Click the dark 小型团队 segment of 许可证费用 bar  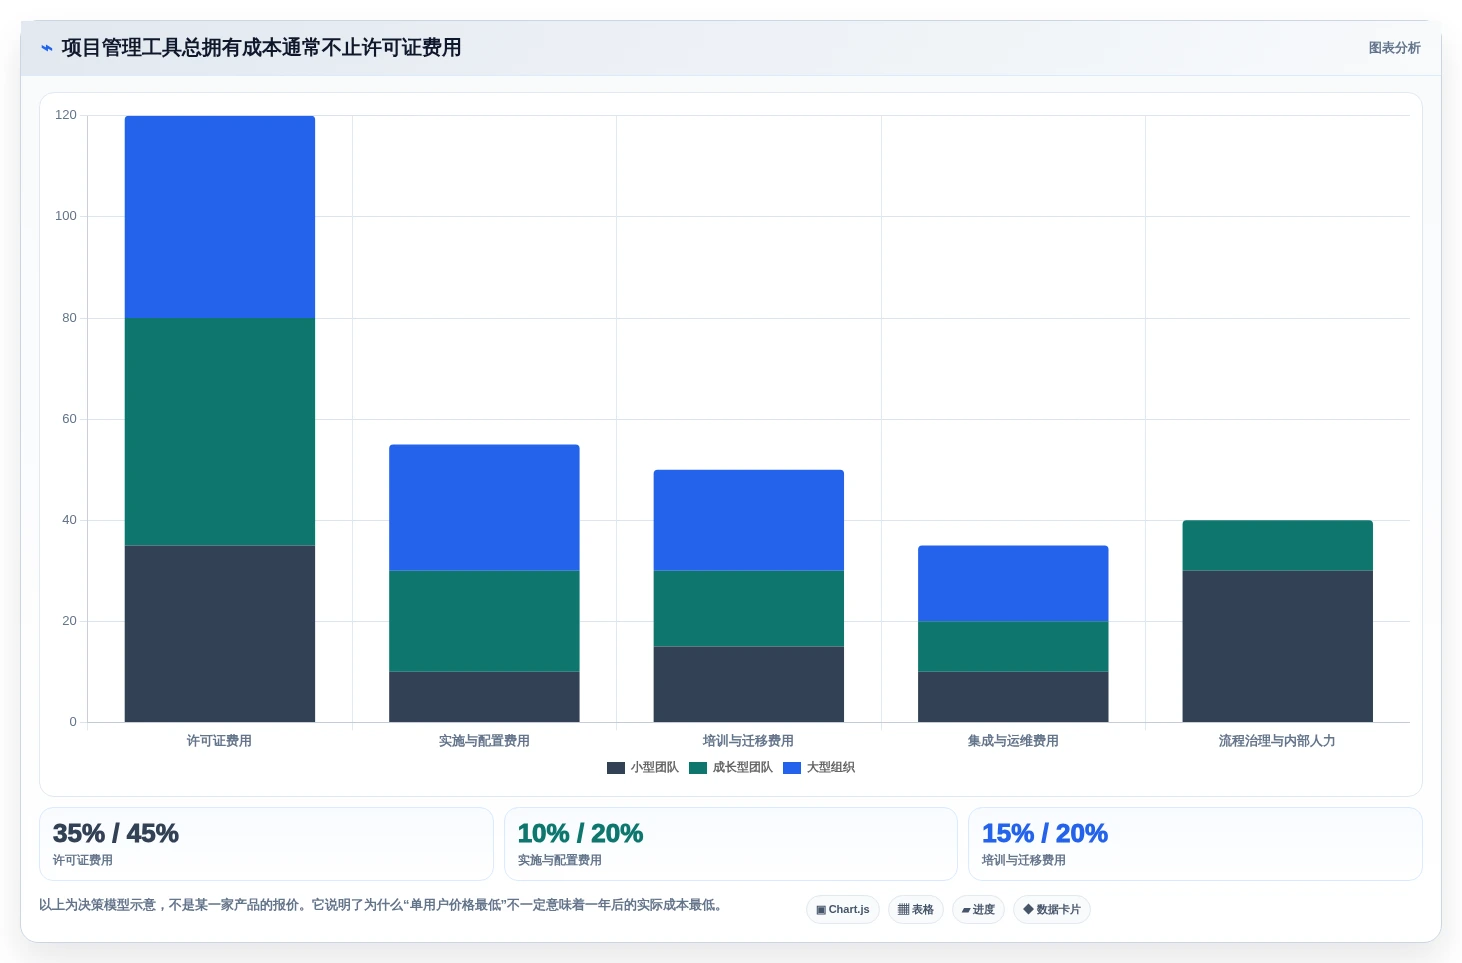(x=220, y=634)
